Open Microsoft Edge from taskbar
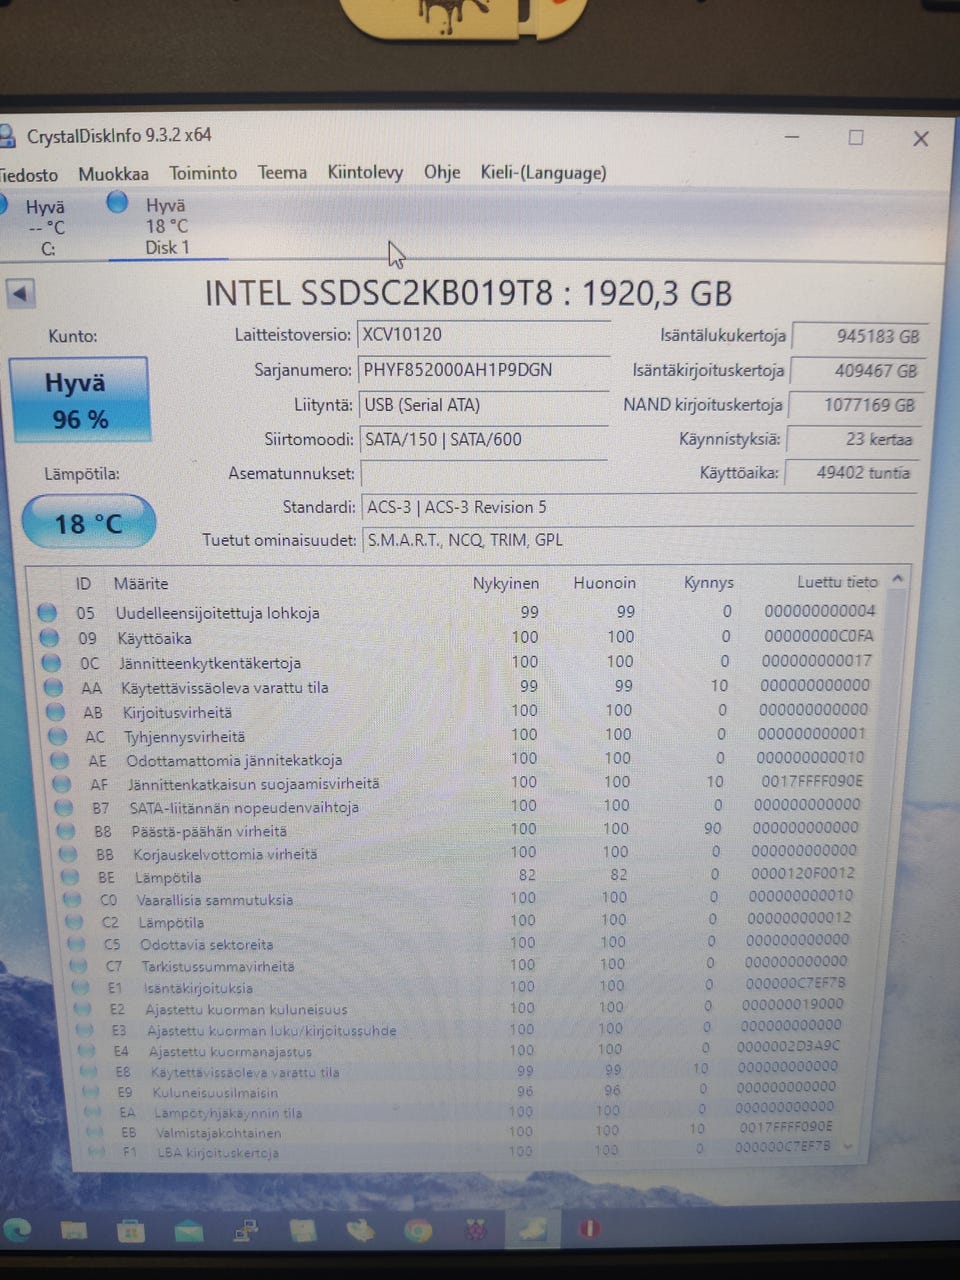960x1280 pixels. [x=16, y=1229]
